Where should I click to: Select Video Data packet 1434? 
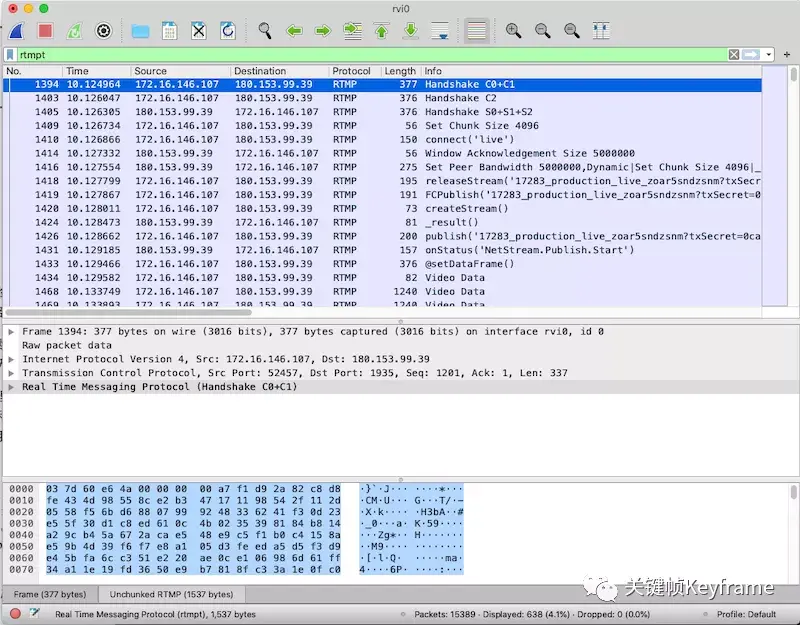coord(383,277)
